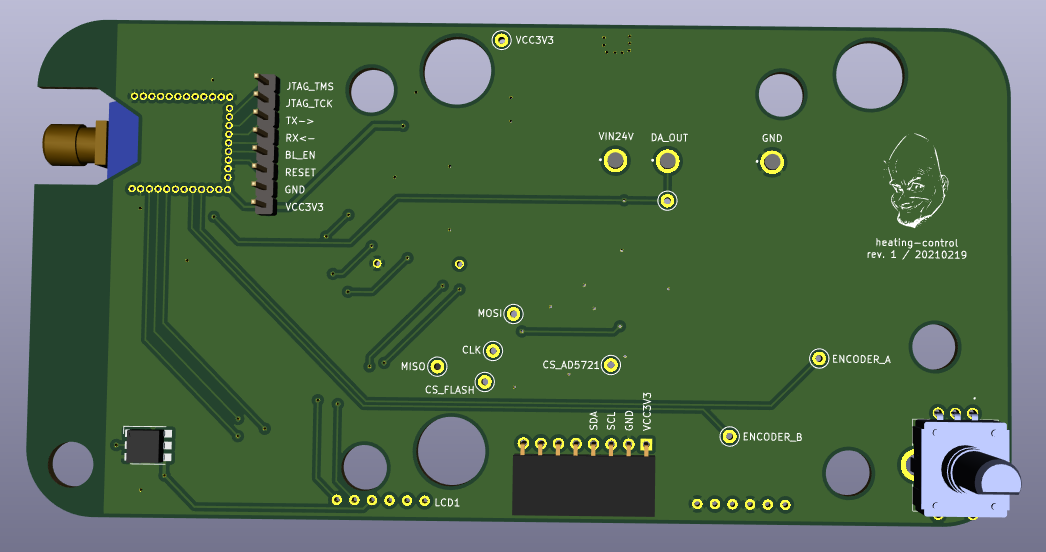Click the DA_OUT solder pad
Image resolution: width=1046 pixels, height=552 pixels.
(x=668, y=161)
